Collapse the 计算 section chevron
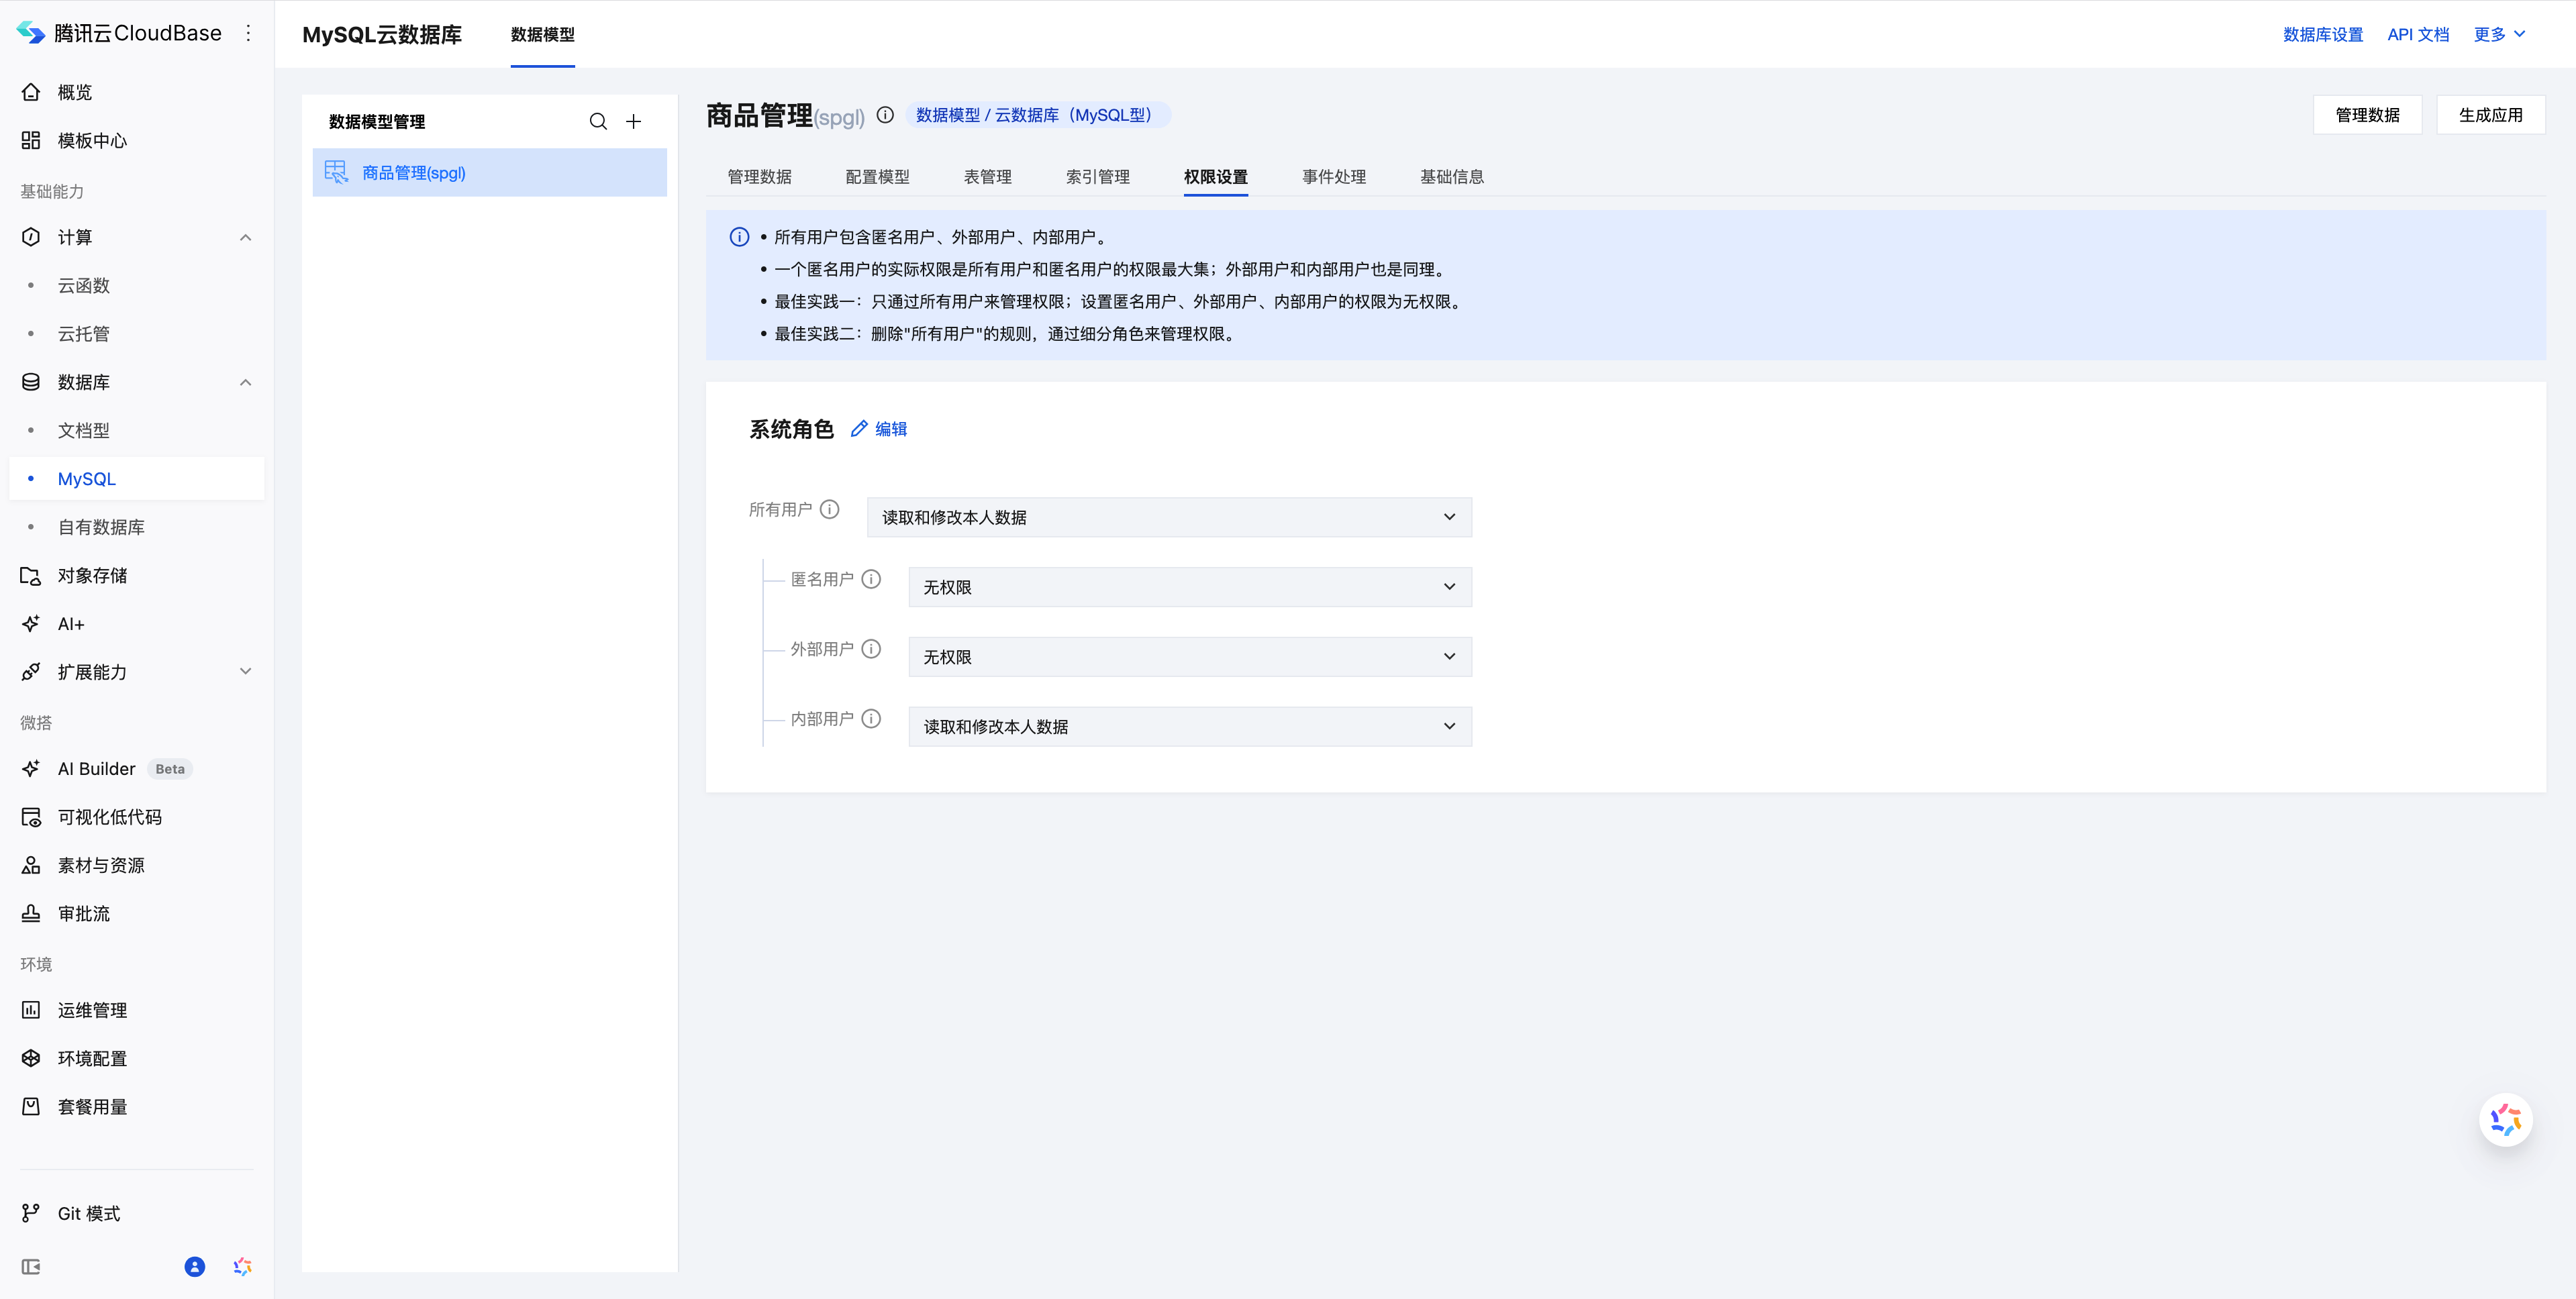This screenshot has width=2576, height=1299. 245,237
